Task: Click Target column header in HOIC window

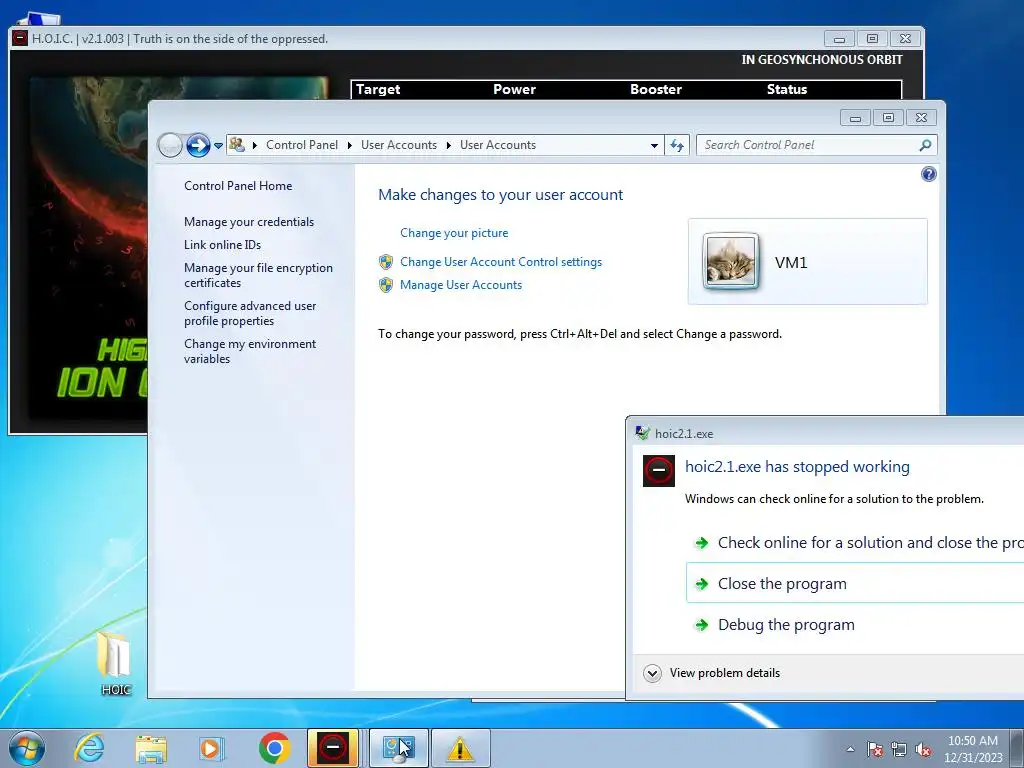Action: [378, 89]
